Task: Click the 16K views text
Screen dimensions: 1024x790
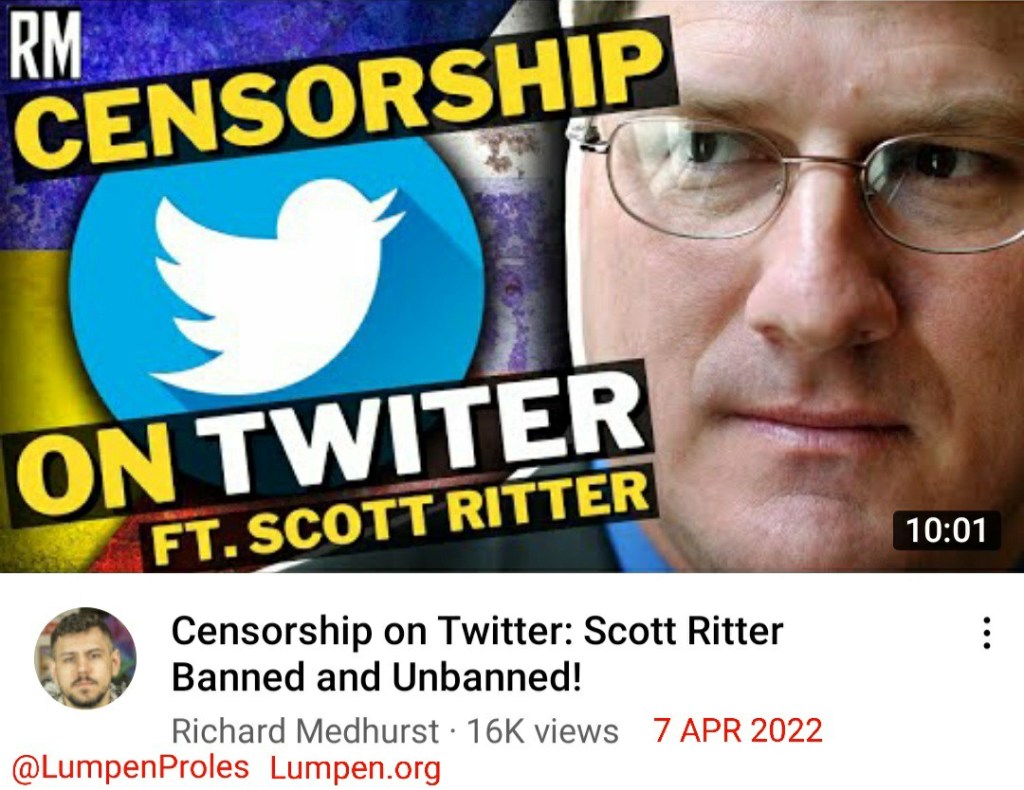Action: [x=543, y=731]
